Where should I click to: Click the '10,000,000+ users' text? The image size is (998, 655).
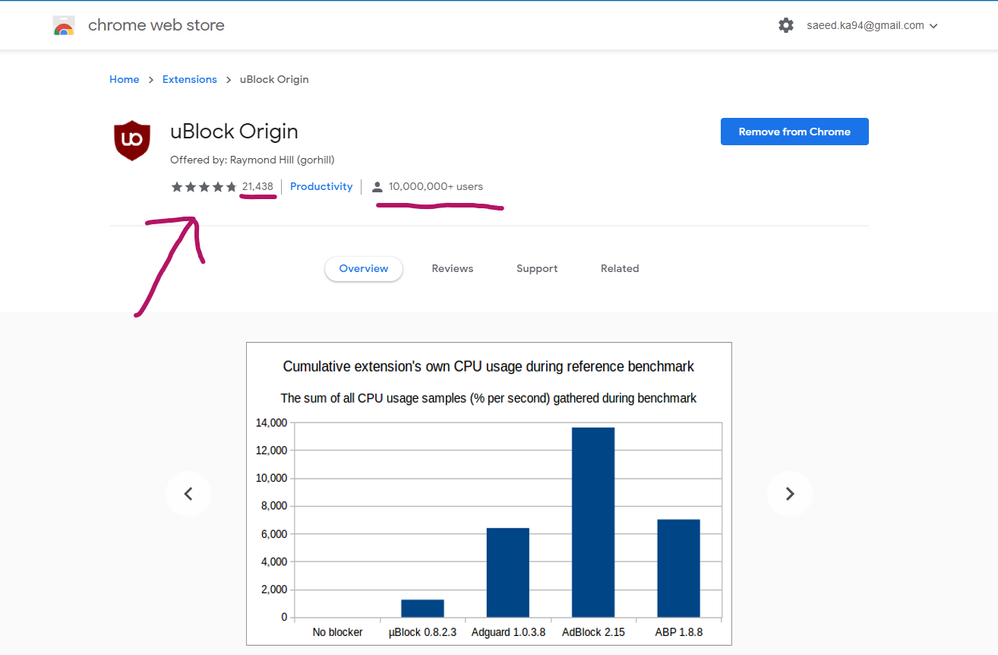coord(436,187)
